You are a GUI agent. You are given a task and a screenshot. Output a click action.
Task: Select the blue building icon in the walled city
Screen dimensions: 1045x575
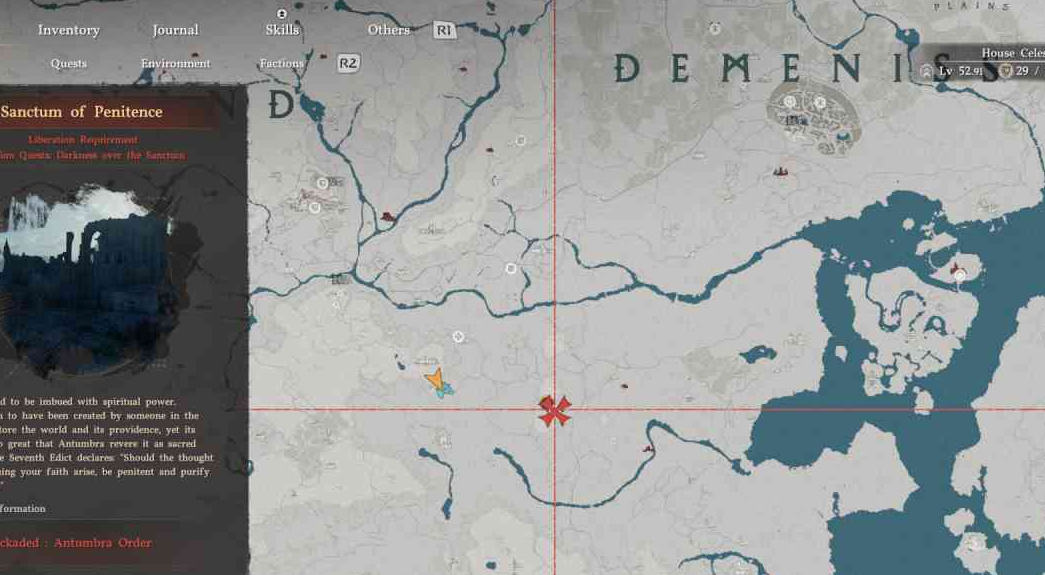(x=843, y=137)
